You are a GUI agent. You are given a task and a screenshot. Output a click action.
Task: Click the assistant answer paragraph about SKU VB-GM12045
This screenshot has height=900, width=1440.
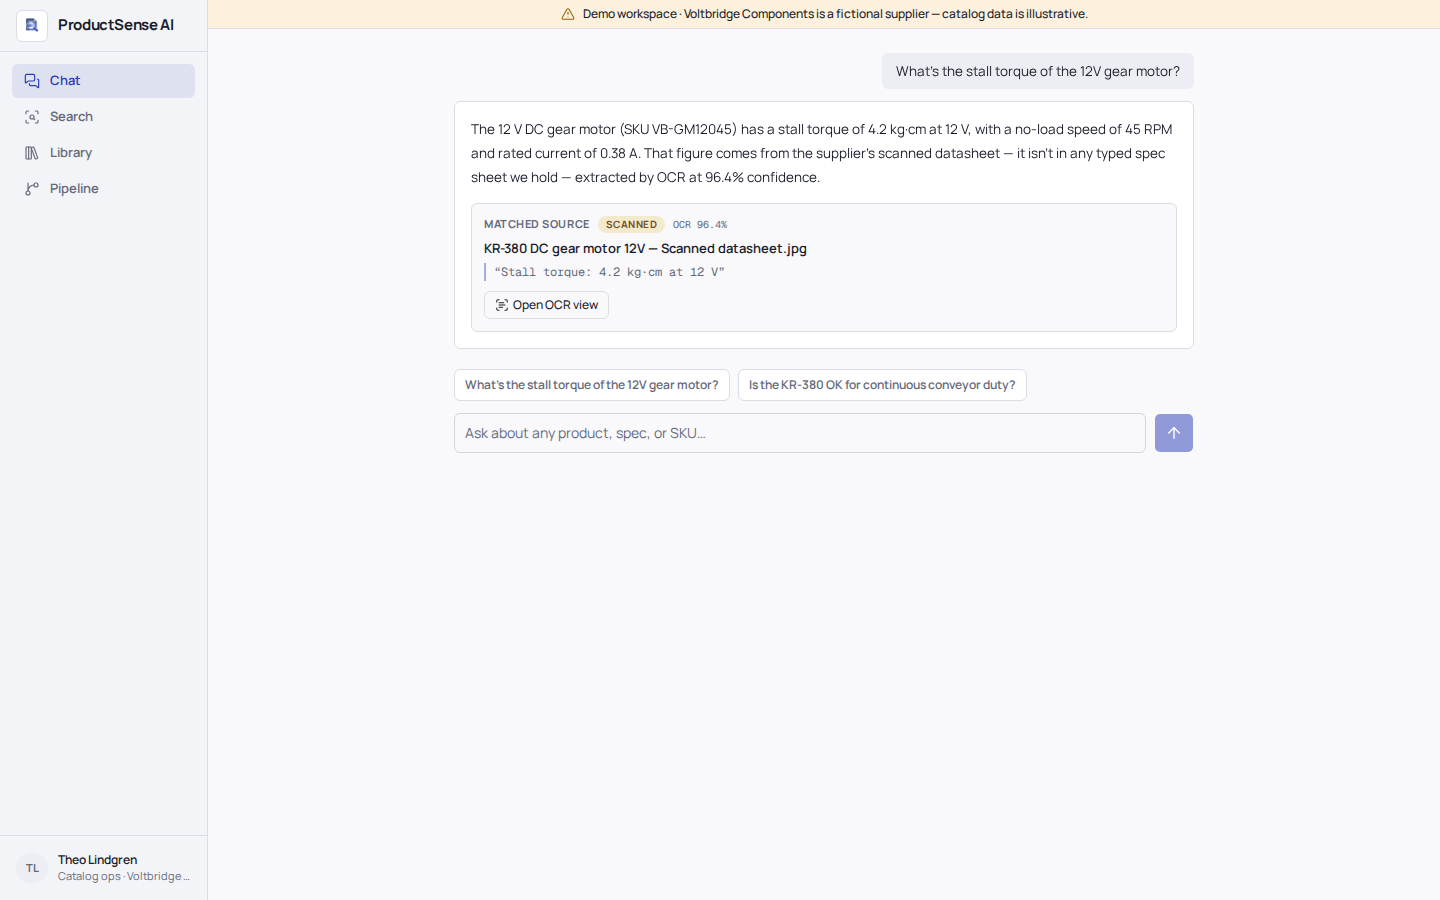(822, 153)
